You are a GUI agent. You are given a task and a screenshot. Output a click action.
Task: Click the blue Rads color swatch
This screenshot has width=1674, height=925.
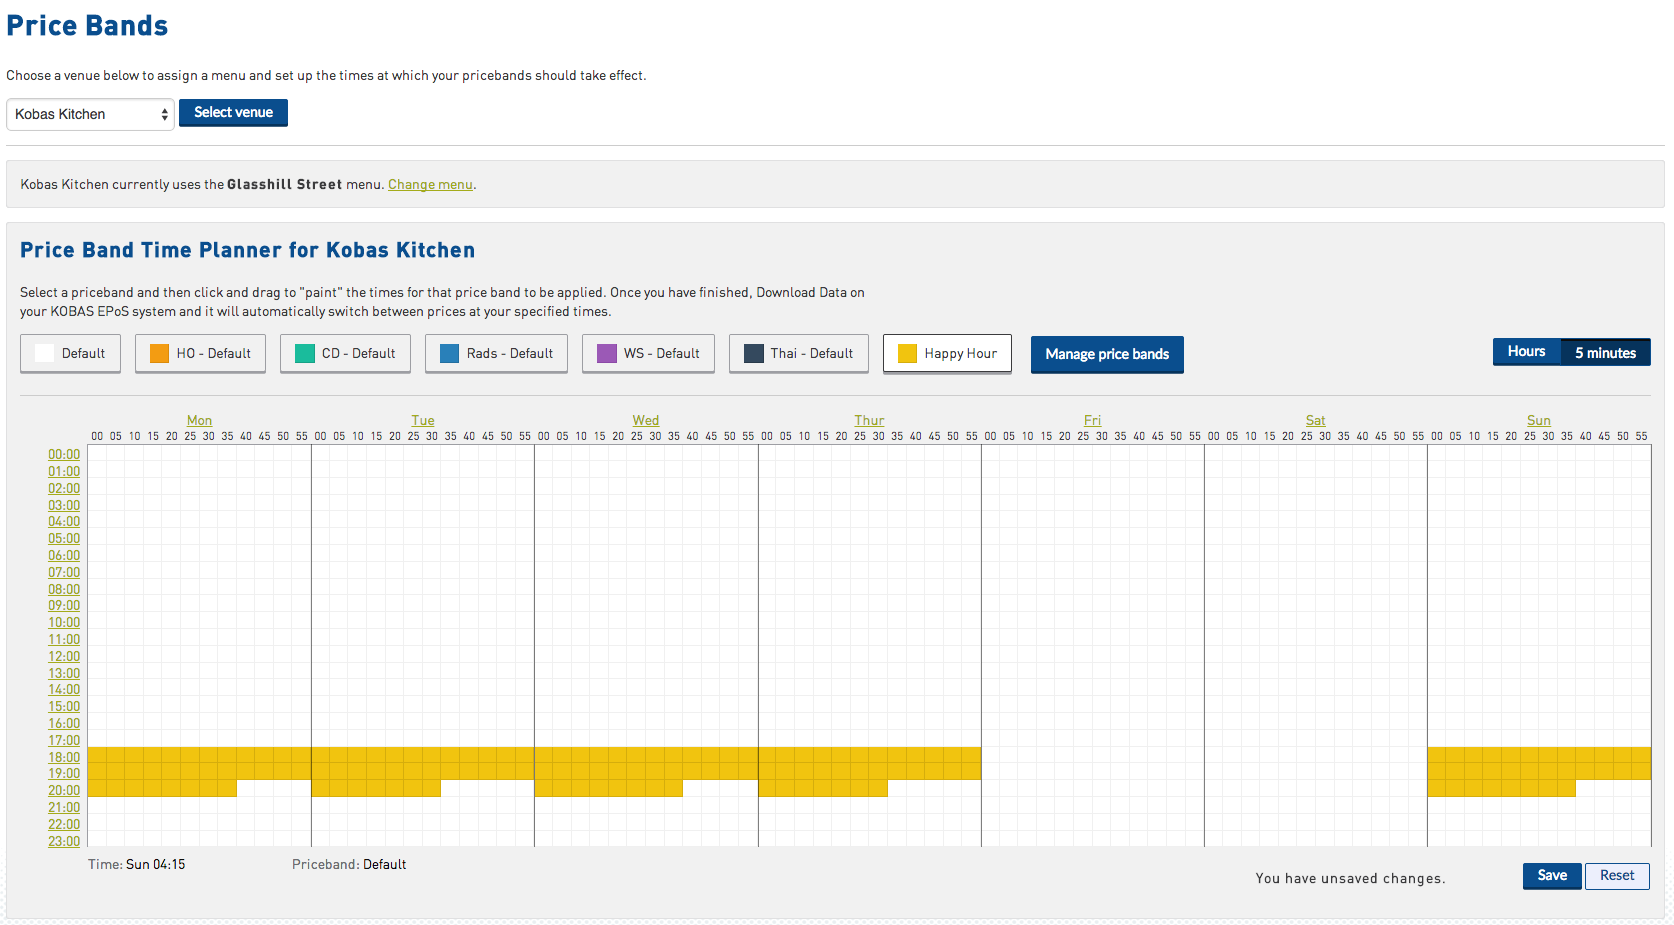pyautogui.click(x=450, y=353)
